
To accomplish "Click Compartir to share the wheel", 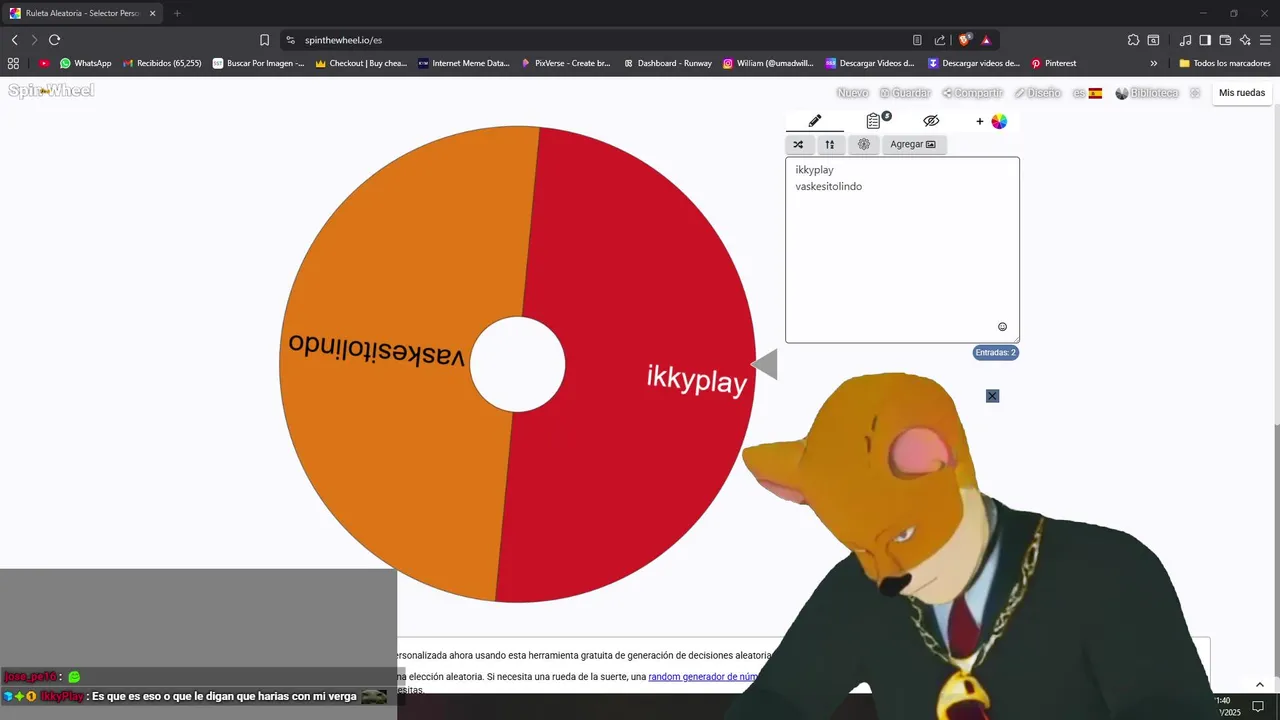I will click(x=972, y=93).
